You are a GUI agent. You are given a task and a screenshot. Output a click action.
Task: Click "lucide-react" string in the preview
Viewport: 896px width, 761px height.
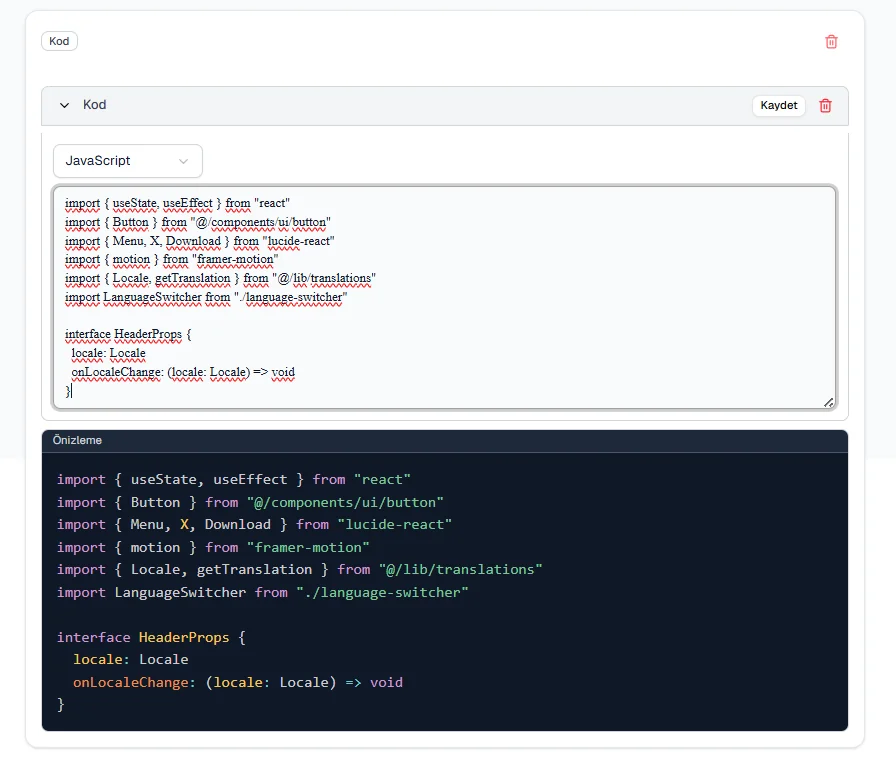tap(394, 524)
